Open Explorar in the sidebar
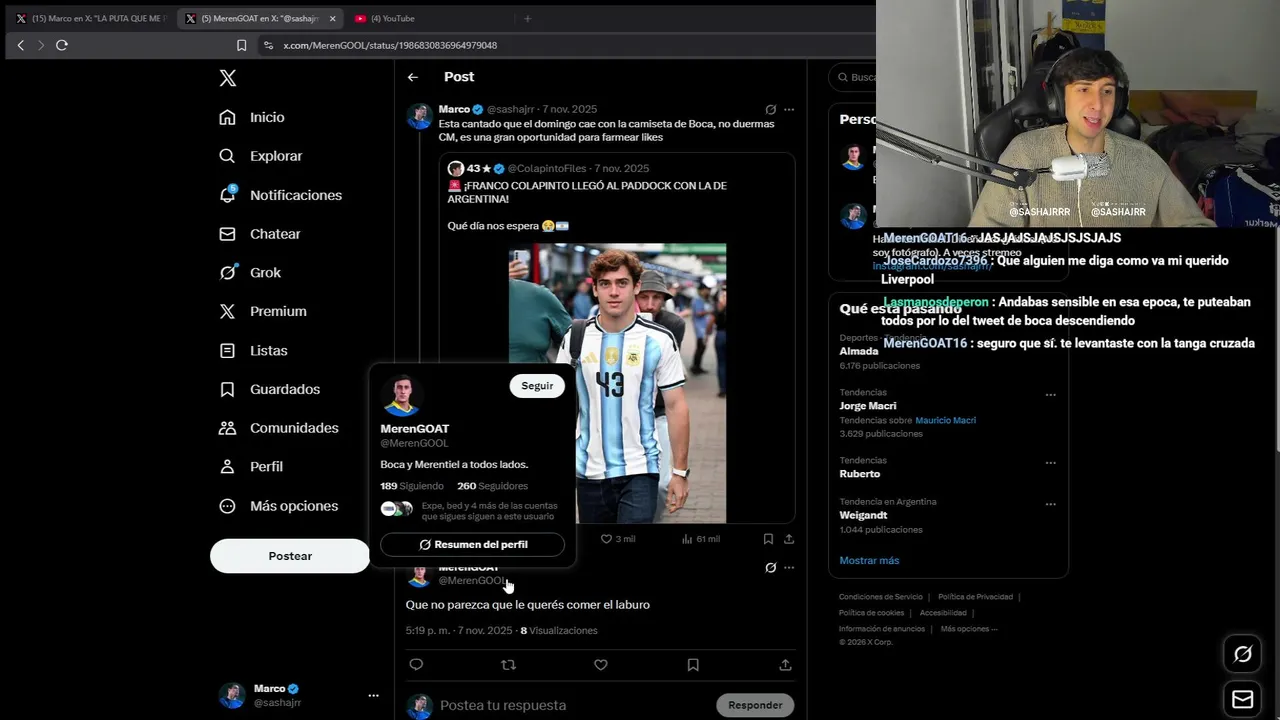The width and height of the screenshot is (1280, 720). click(260, 156)
